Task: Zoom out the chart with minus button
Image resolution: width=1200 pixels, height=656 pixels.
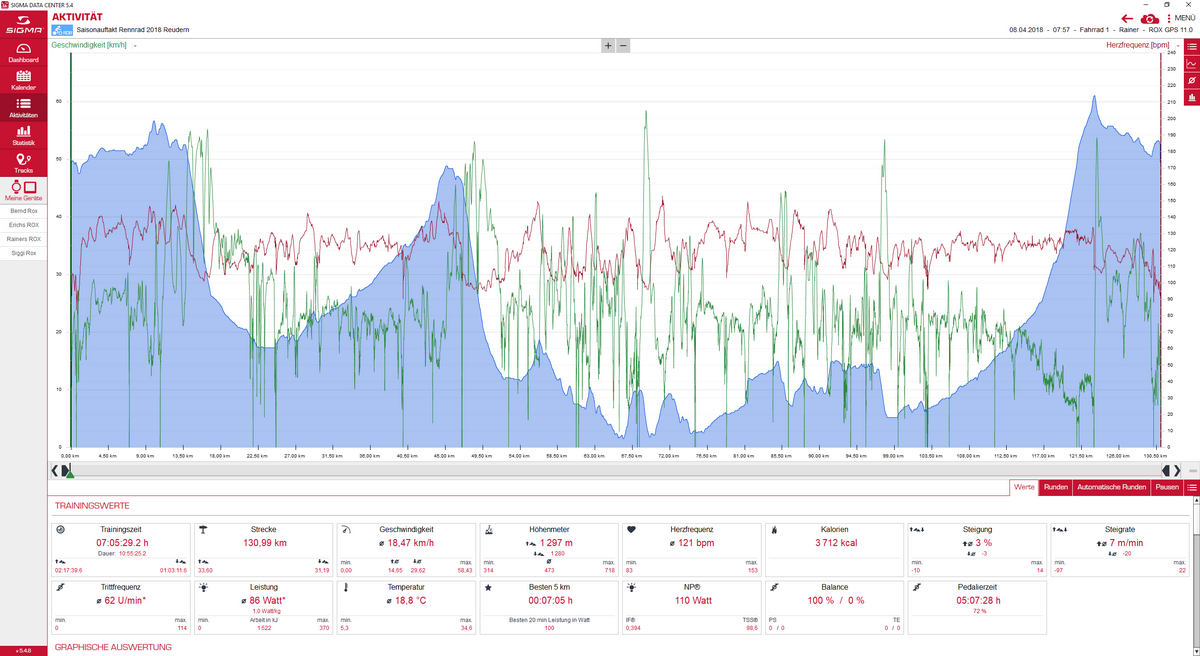Action: (x=623, y=46)
